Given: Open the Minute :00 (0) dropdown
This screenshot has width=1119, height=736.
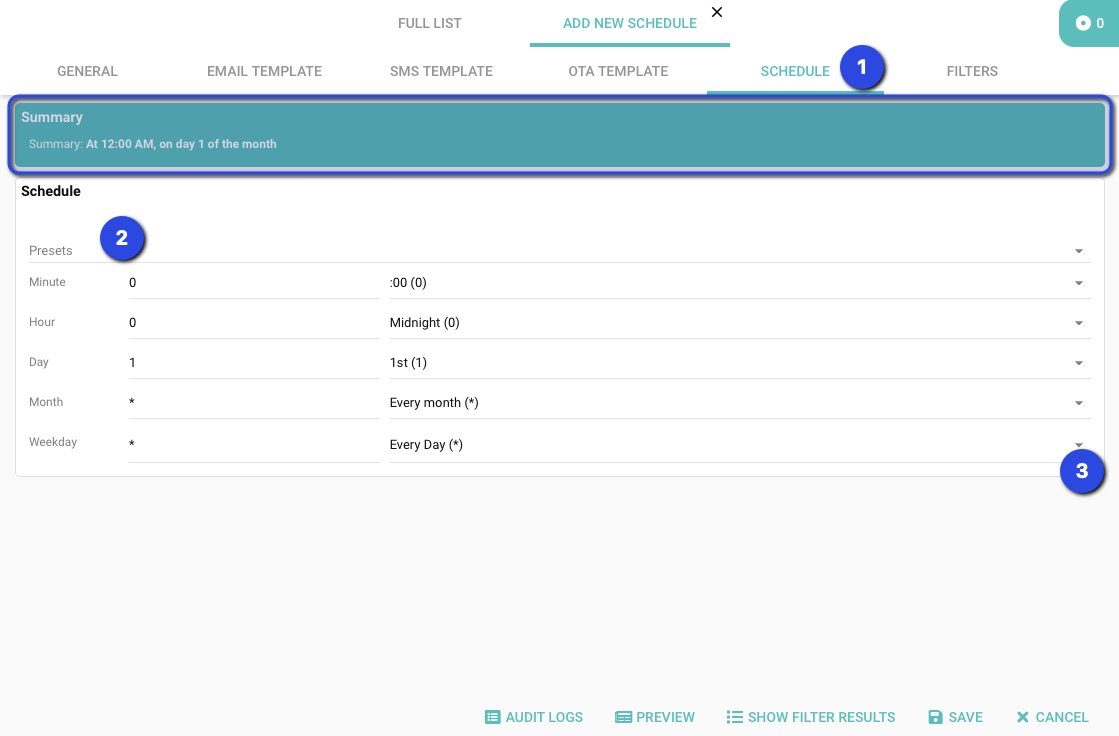Looking at the screenshot, I should [1079, 283].
